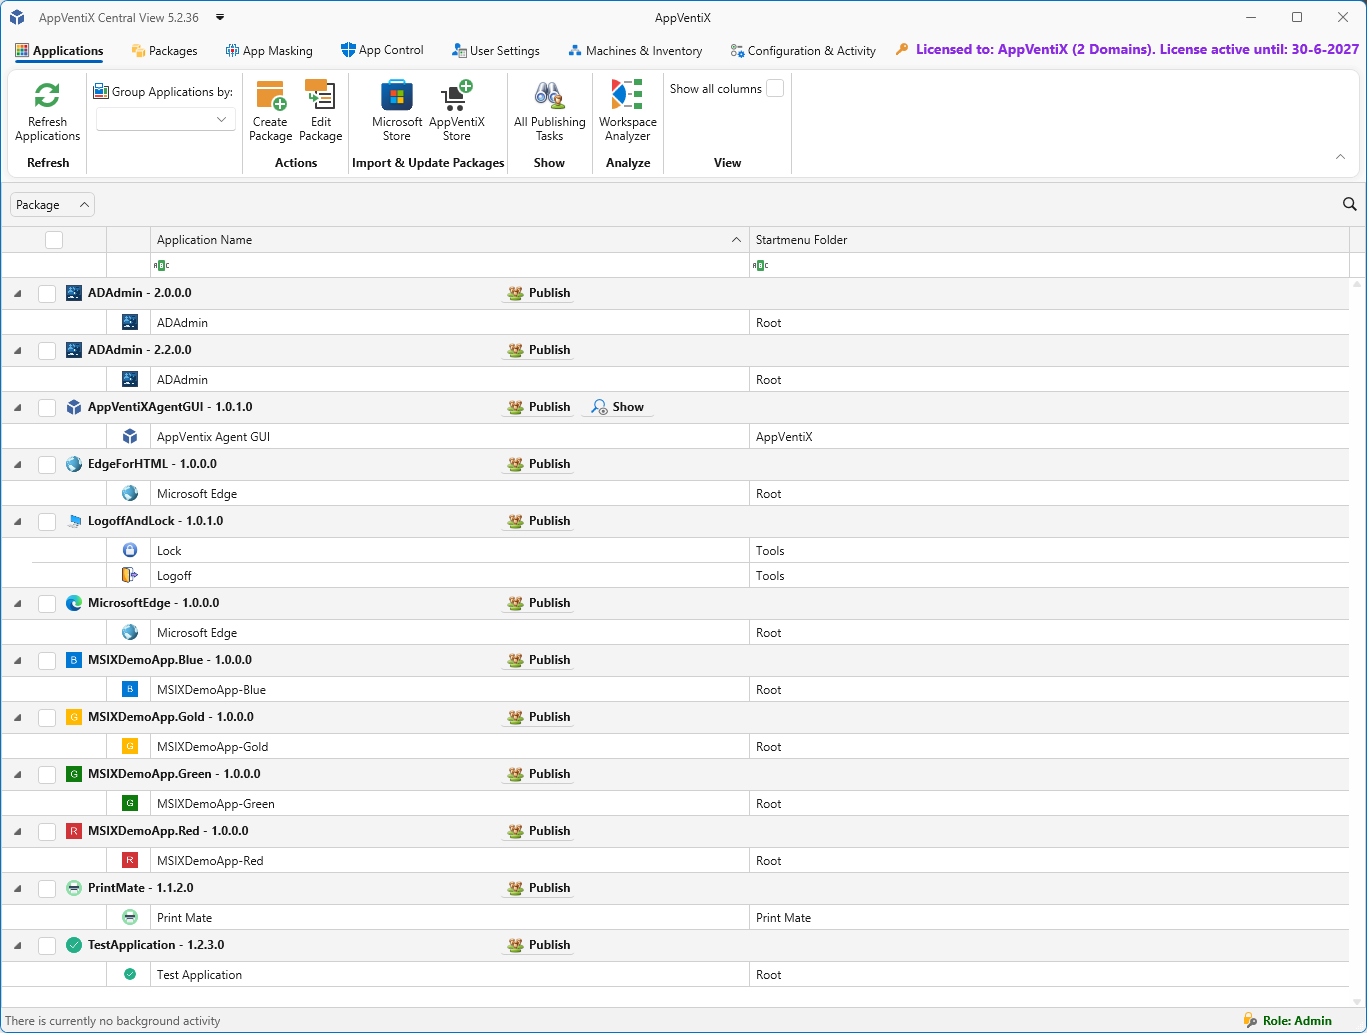Switch to Machines & Inventory tab
This screenshot has width=1367, height=1033.
[x=635, y=51]
